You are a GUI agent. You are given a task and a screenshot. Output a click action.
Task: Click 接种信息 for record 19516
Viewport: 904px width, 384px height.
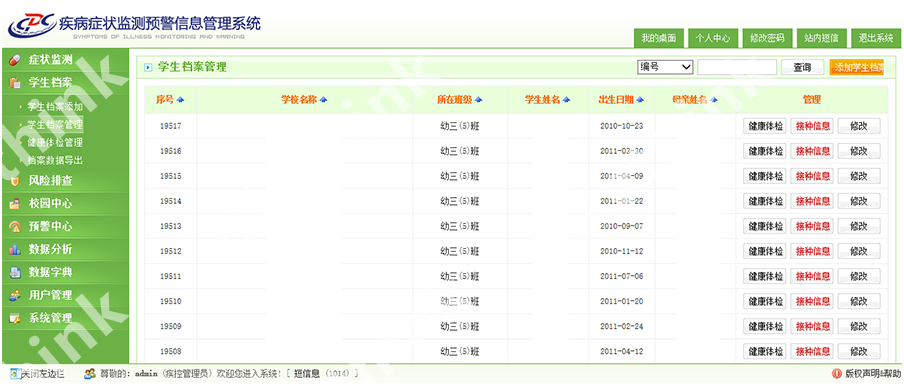coord(812,151)
